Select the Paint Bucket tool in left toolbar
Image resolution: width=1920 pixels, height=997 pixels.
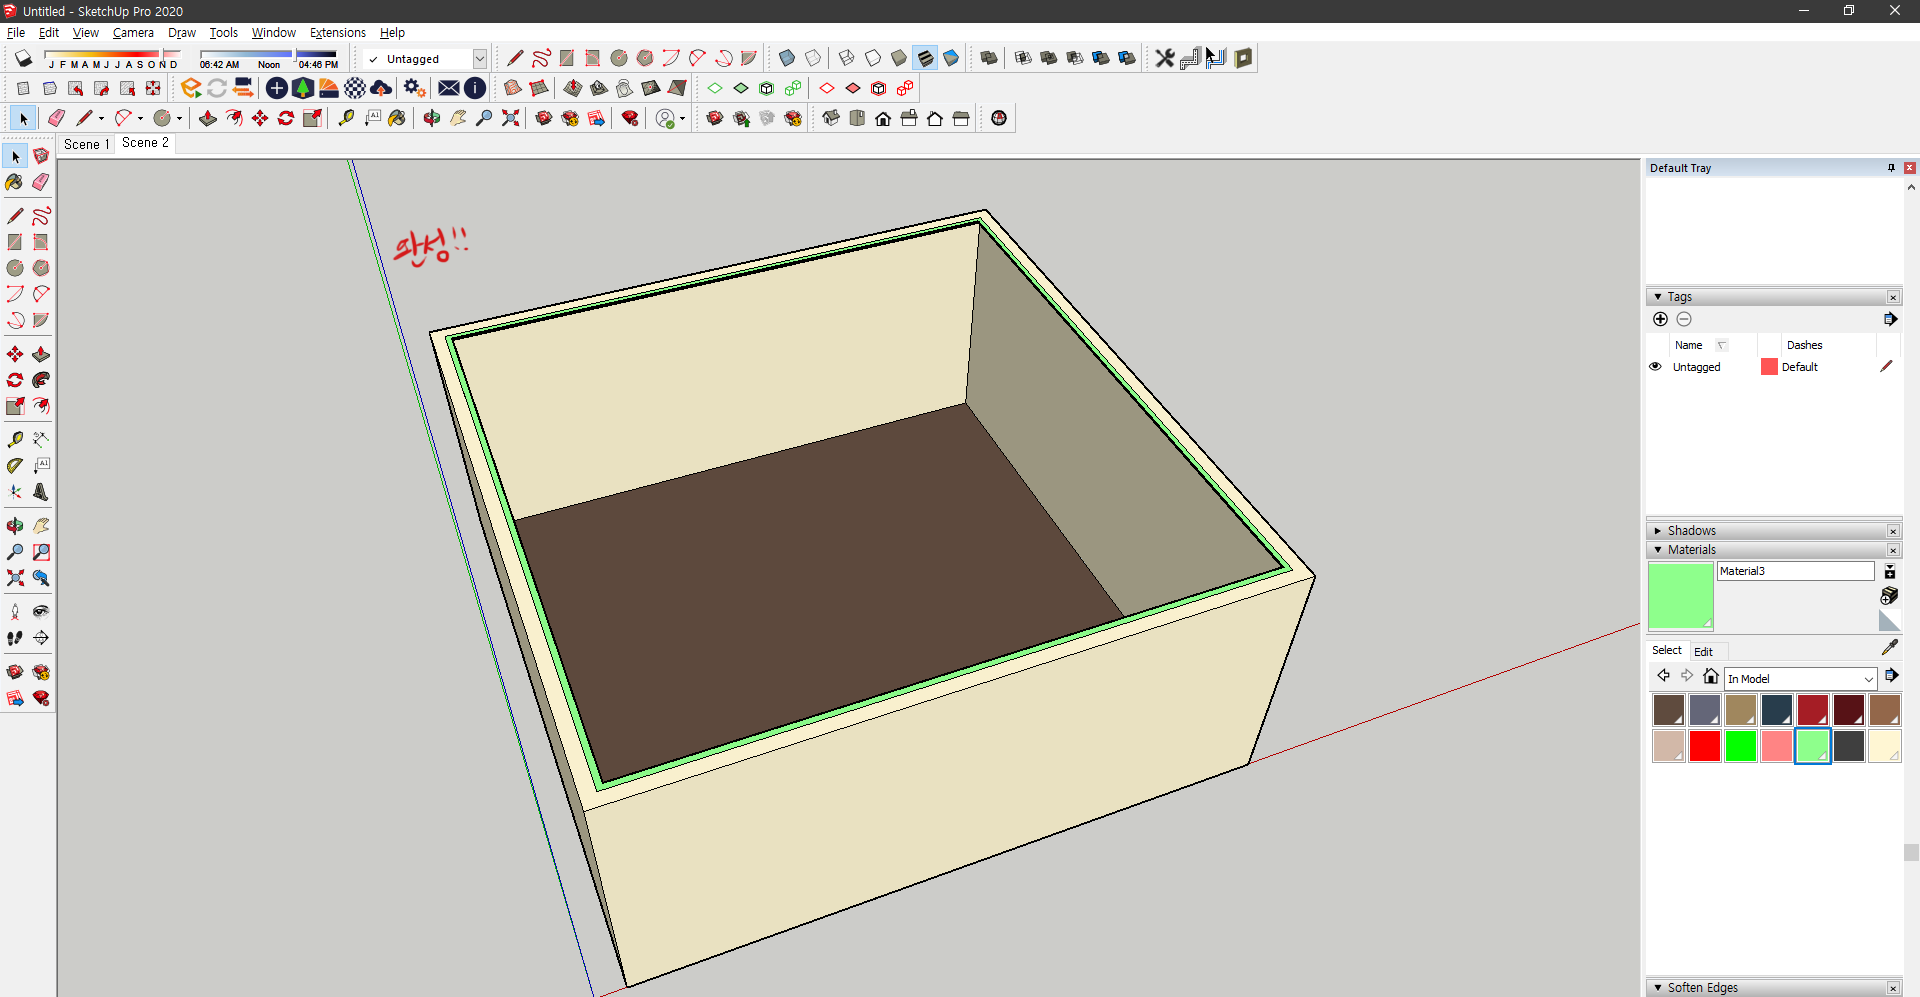click(14, 182)
